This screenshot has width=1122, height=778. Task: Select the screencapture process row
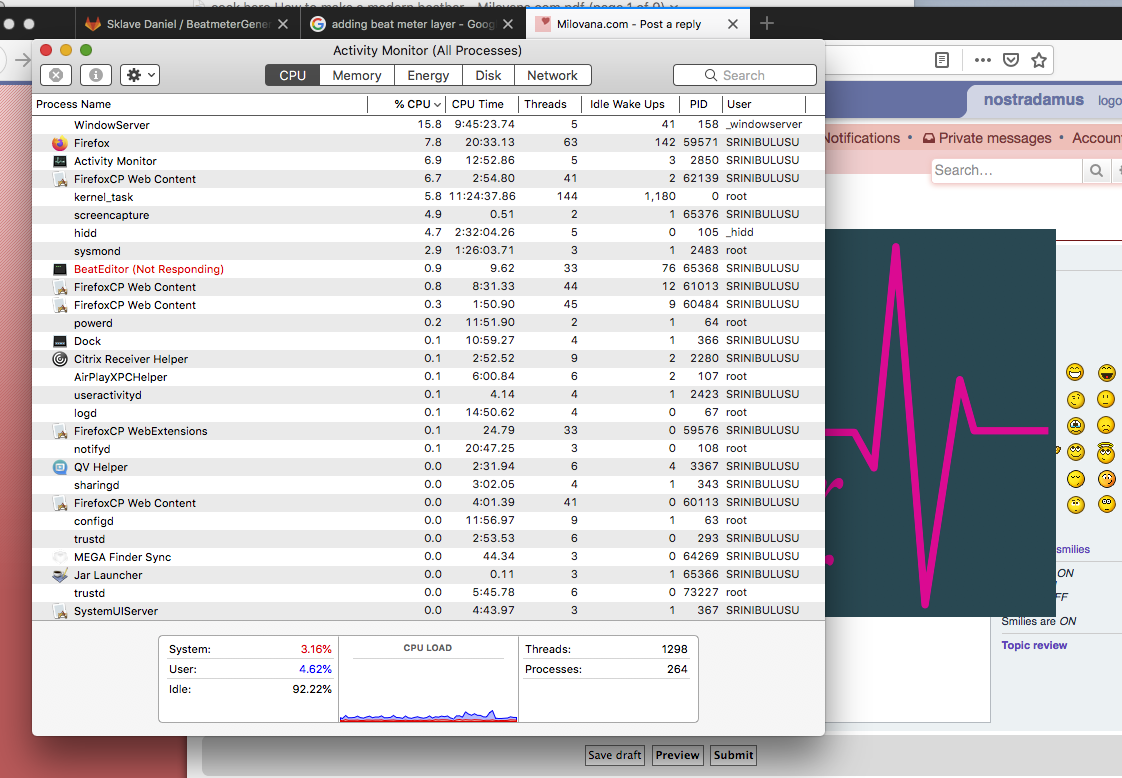(x=428, y=215)
